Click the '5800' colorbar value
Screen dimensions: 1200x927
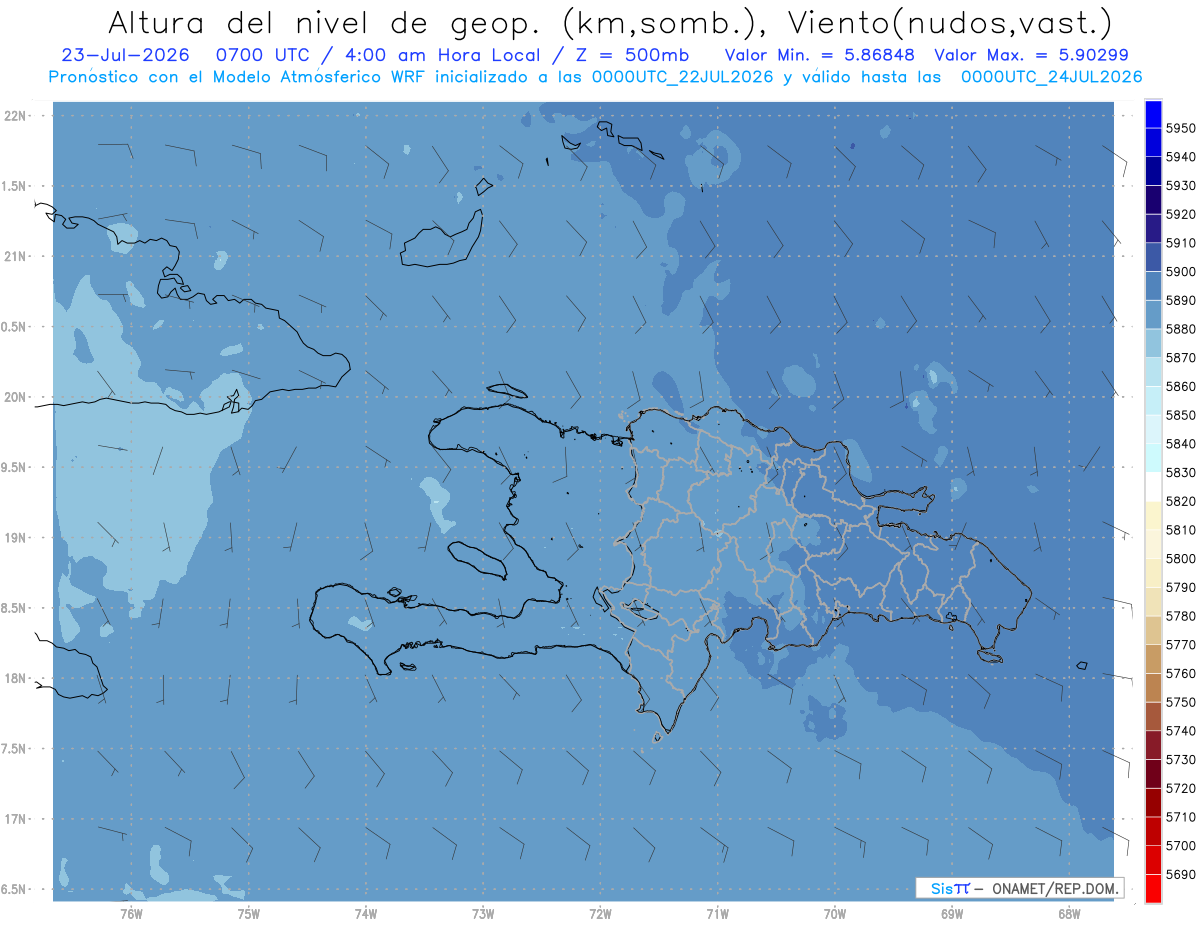pos(1180,558)
